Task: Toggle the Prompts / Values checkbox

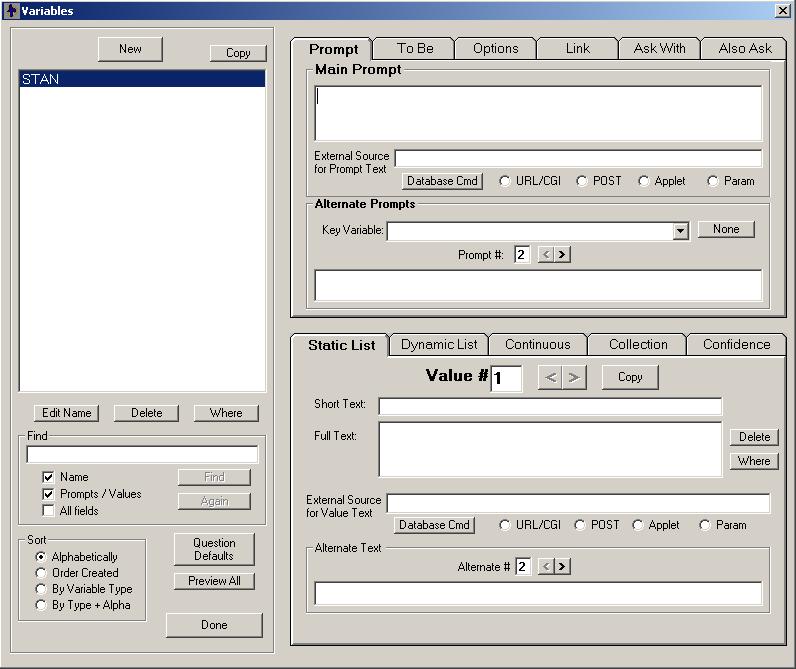Action: pos(48,494)
